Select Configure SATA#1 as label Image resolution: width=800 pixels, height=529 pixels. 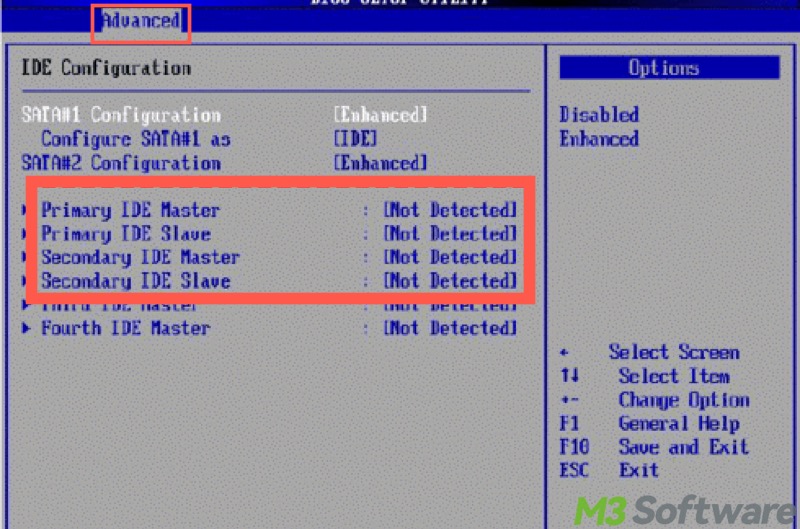pos(136,139)
